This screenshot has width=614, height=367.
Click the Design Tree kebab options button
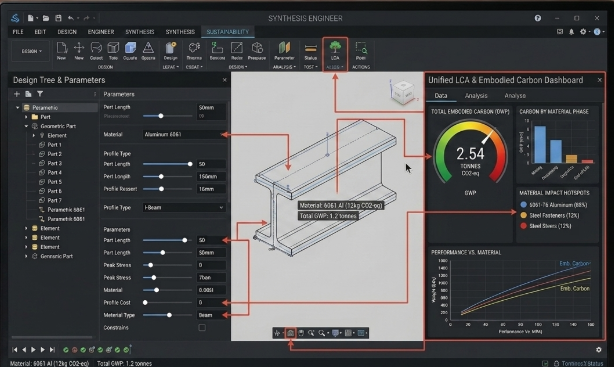[x=95, y=94]
